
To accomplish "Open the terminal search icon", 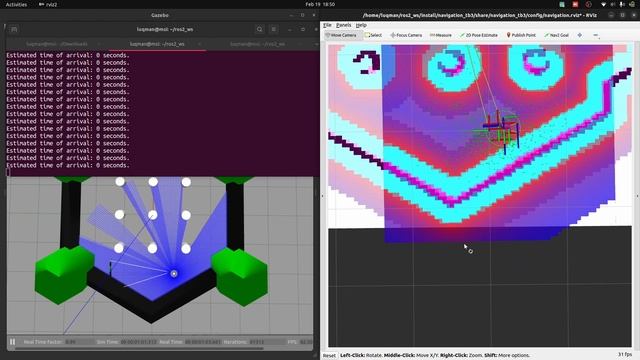I will [x=260, y=29].
